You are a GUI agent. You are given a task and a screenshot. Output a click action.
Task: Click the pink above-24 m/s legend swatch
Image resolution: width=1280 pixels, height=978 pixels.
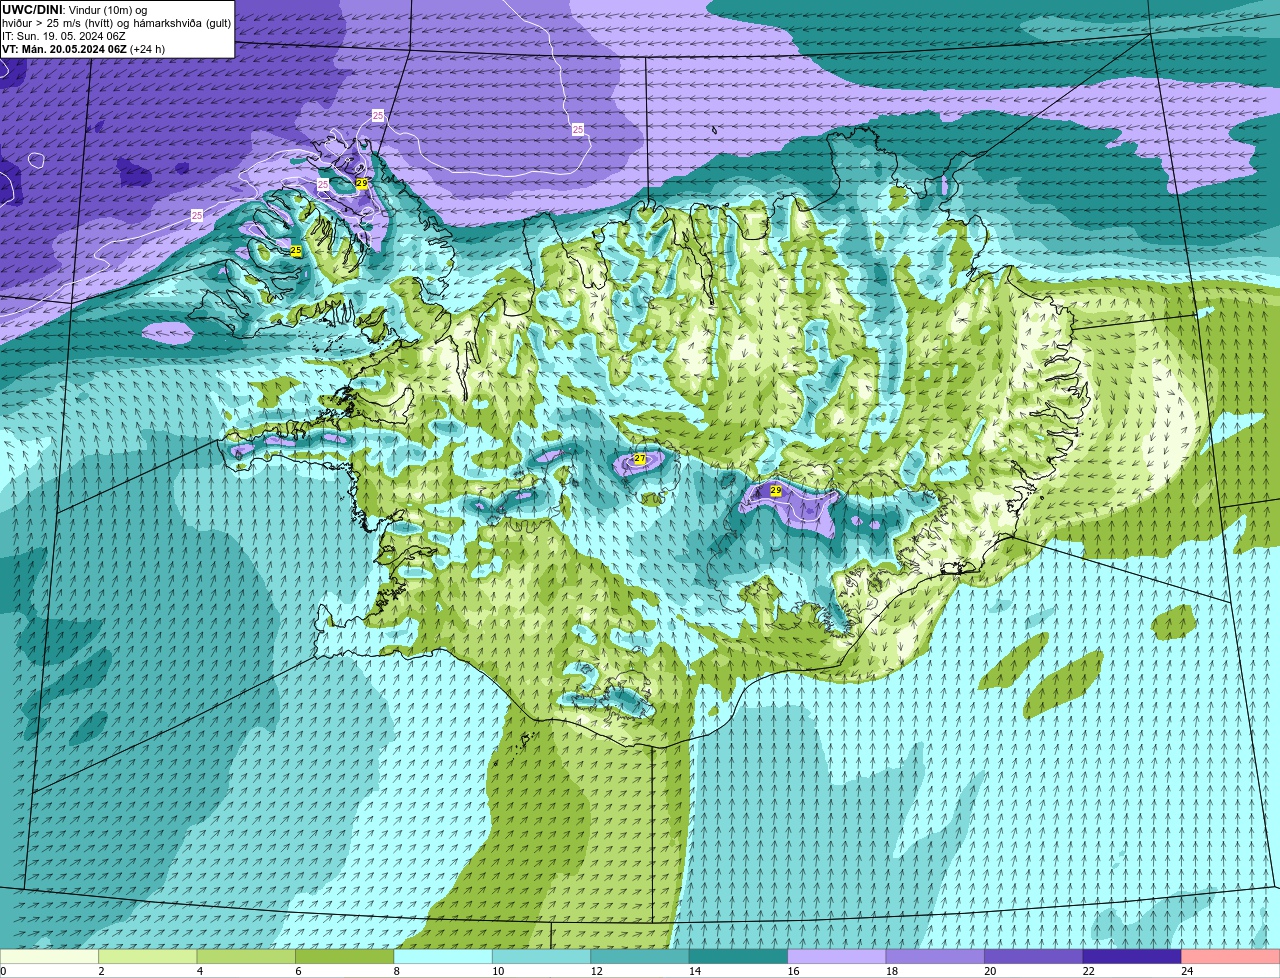pos(1231,957)
